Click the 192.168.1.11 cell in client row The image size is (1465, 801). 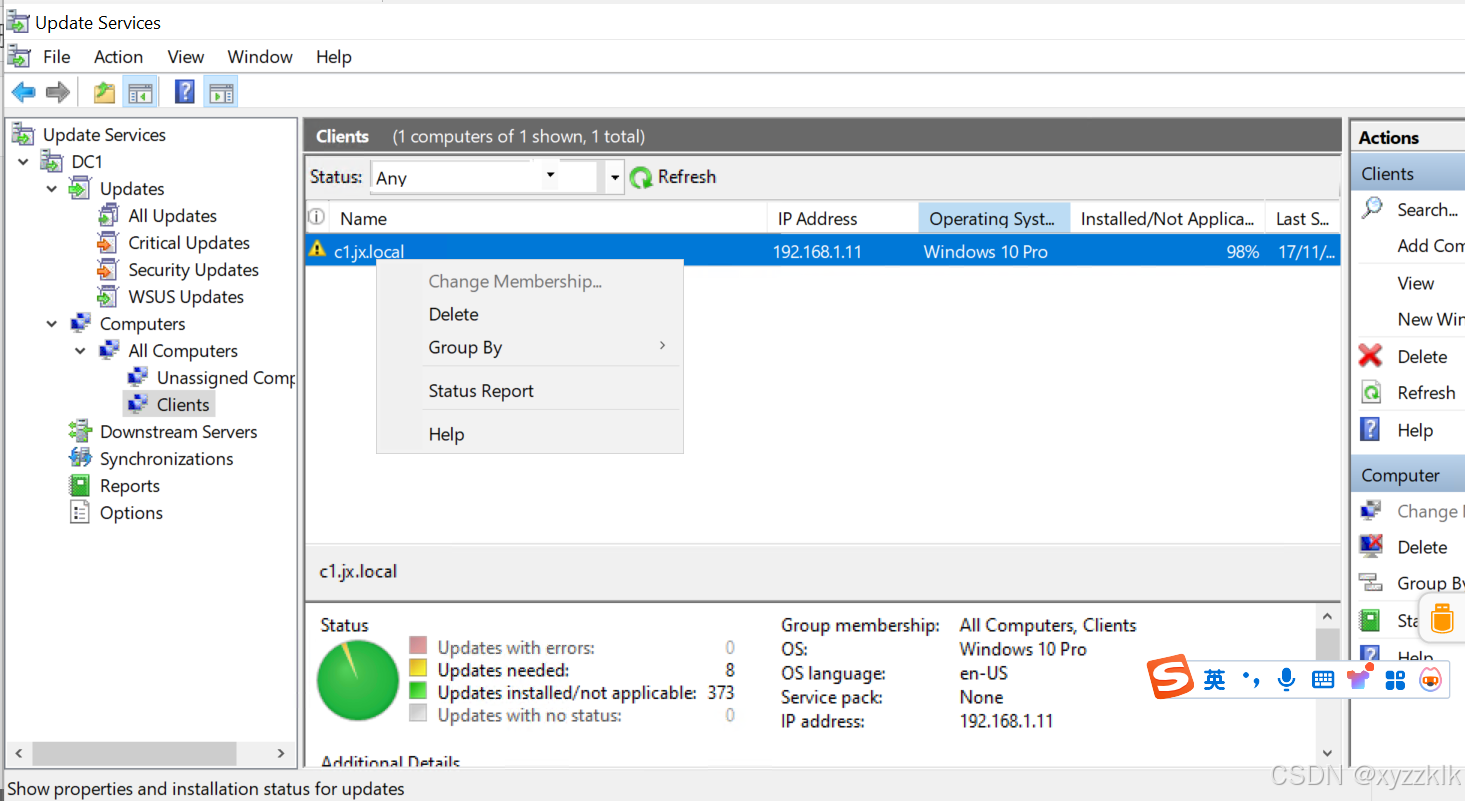pyautogui.click(x=817, y=251)
